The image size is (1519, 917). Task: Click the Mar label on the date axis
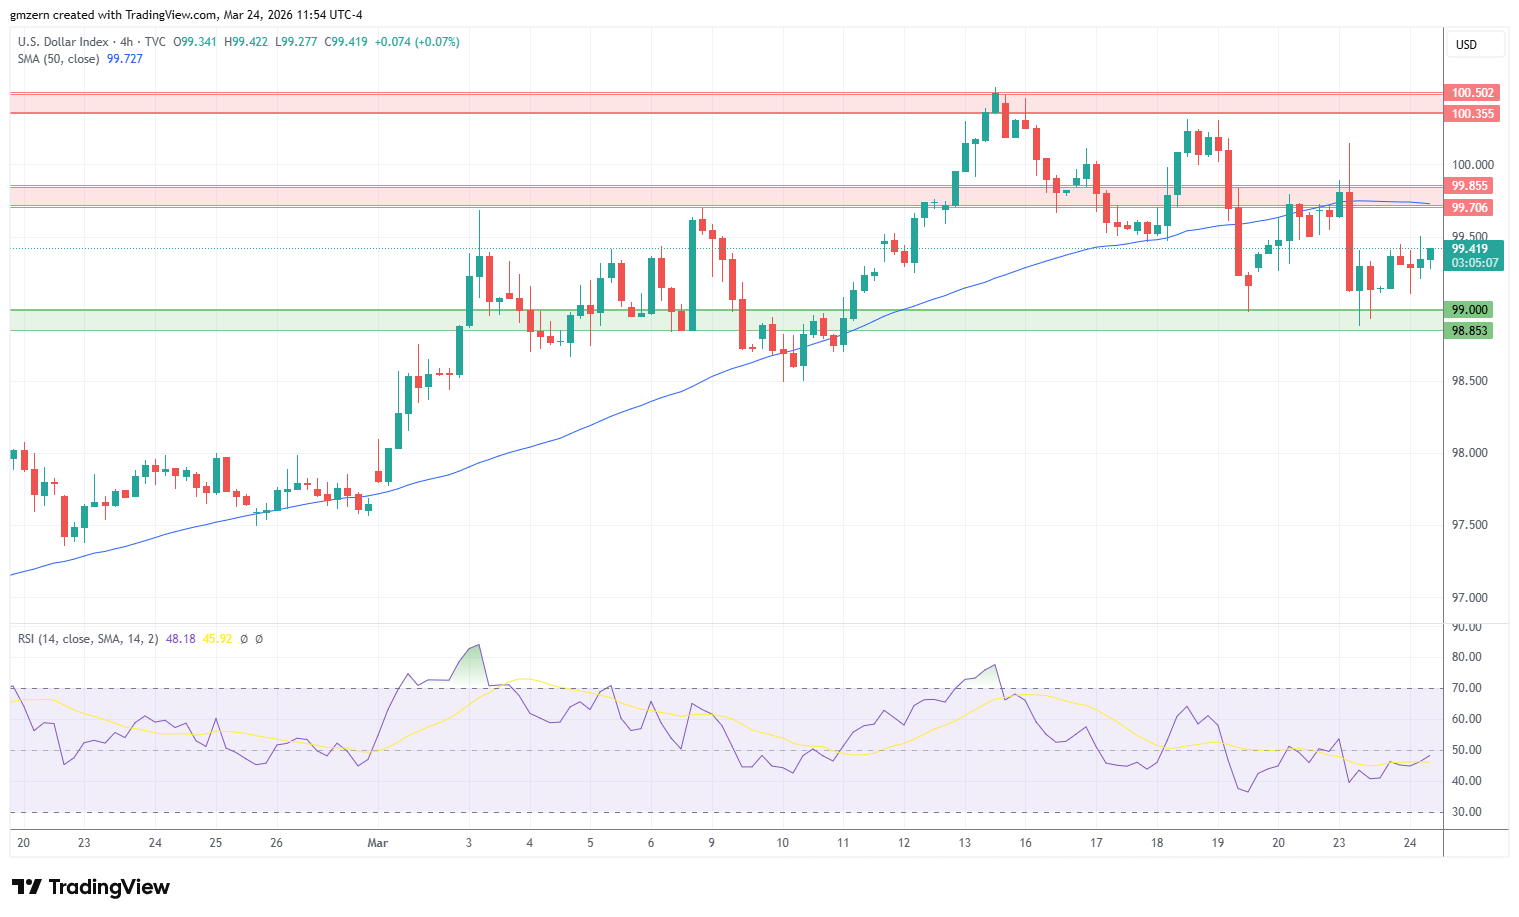(x=378, y=843)
